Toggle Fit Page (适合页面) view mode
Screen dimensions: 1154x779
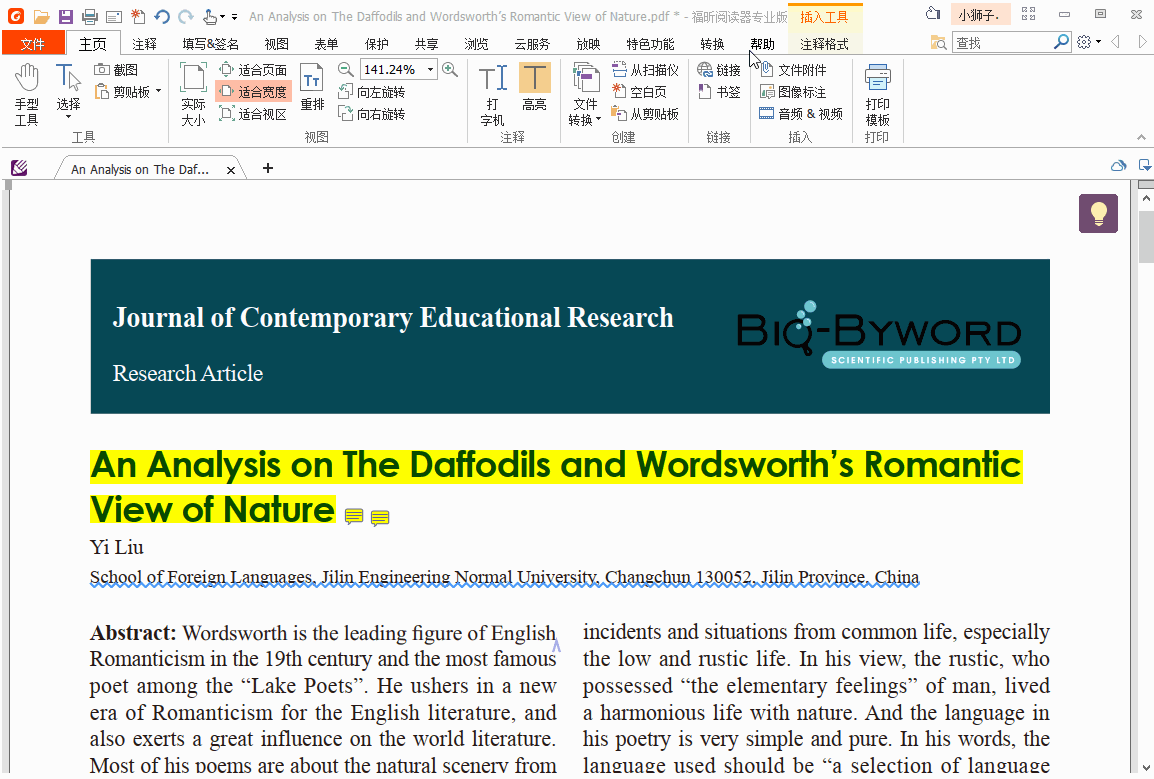(253, 70)
